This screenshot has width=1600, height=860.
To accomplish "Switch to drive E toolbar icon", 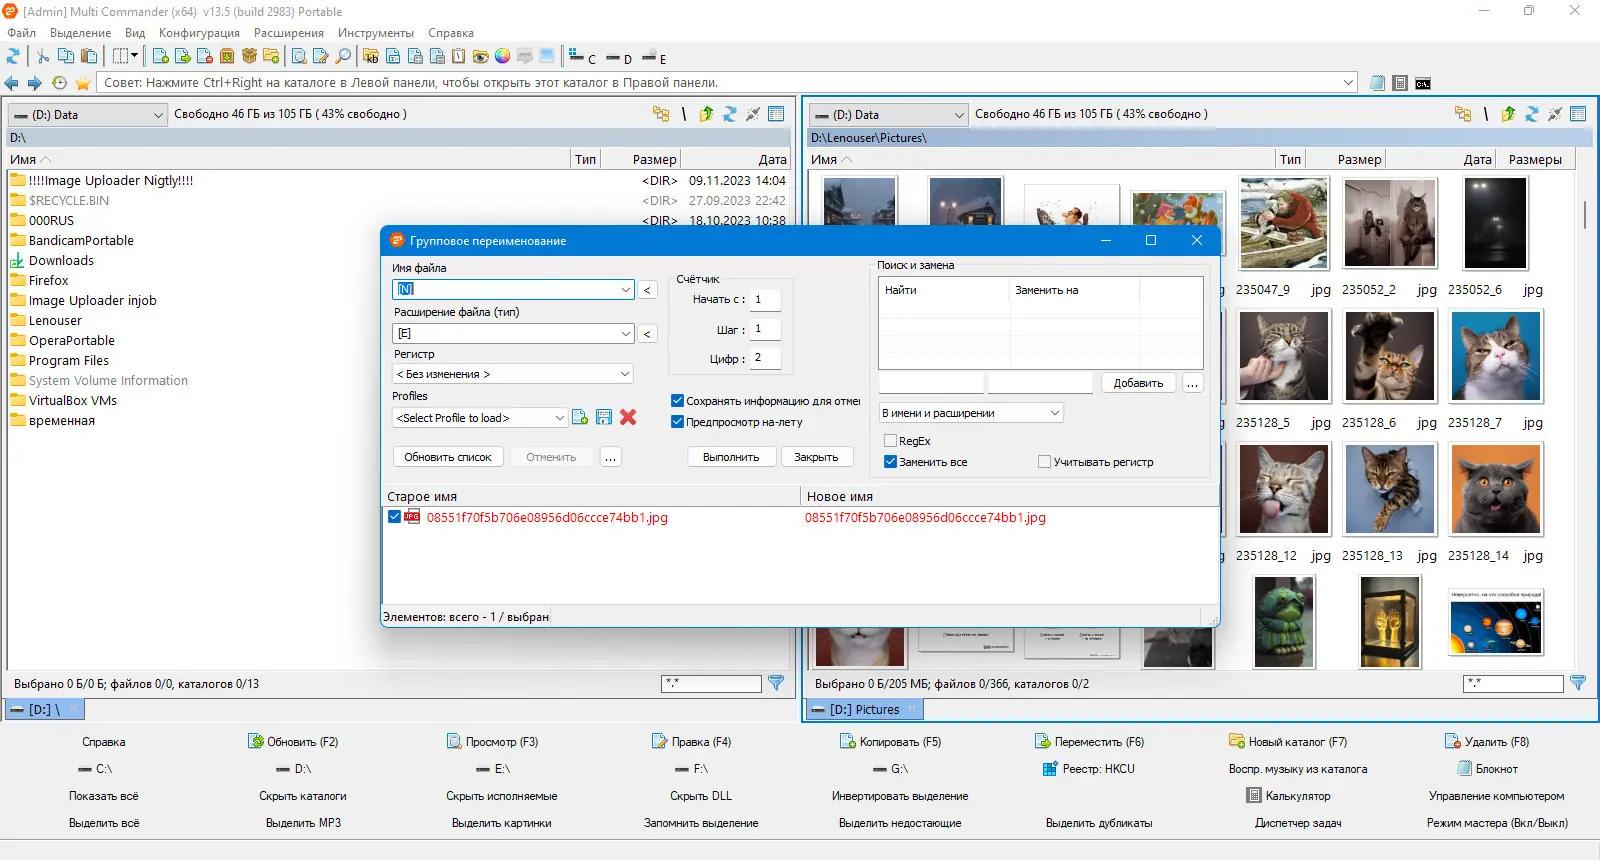I will pyautogui.click(x=654, y=57).
